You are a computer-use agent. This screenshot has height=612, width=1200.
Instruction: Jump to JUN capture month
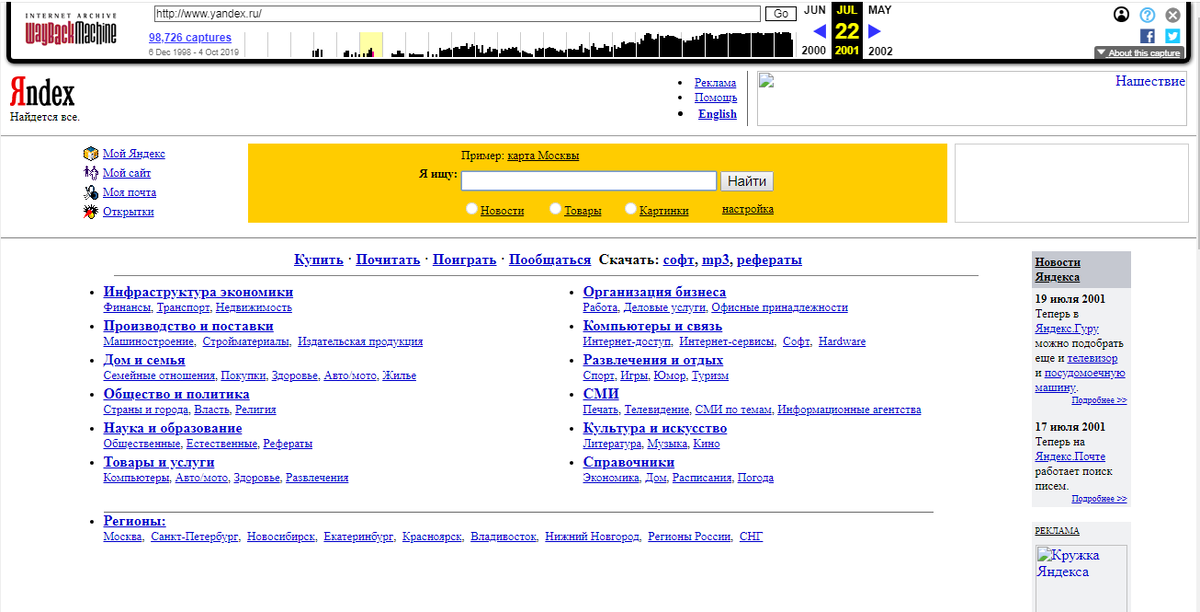tap(815, 10)
